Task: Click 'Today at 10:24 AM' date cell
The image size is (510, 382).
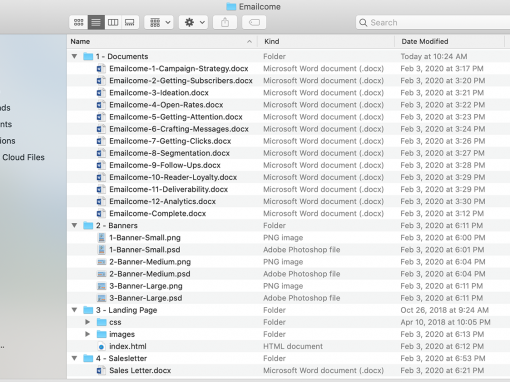Action: pyautogui.click(x=434, y=56)
